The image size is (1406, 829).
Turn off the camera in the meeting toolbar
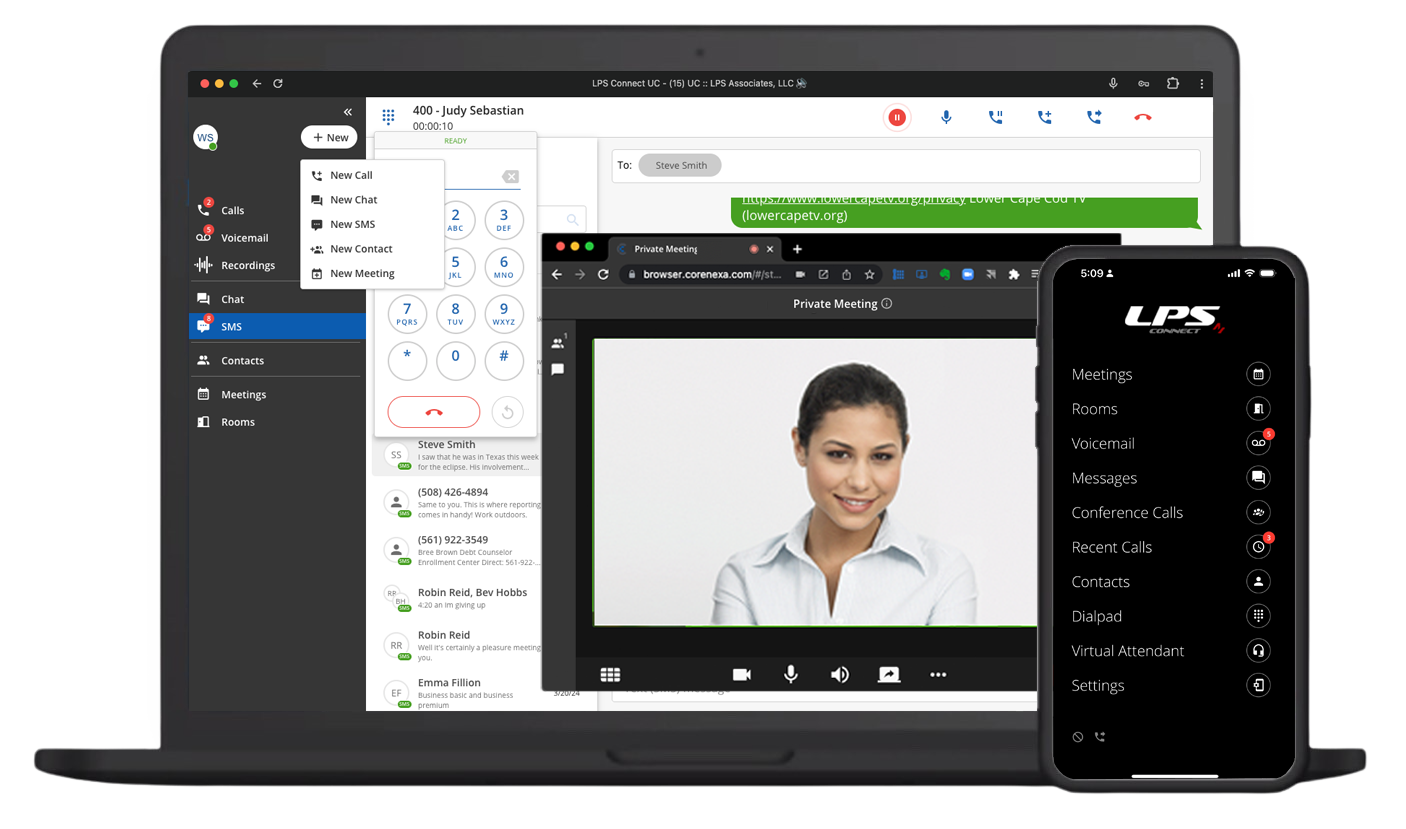[741, 674]
